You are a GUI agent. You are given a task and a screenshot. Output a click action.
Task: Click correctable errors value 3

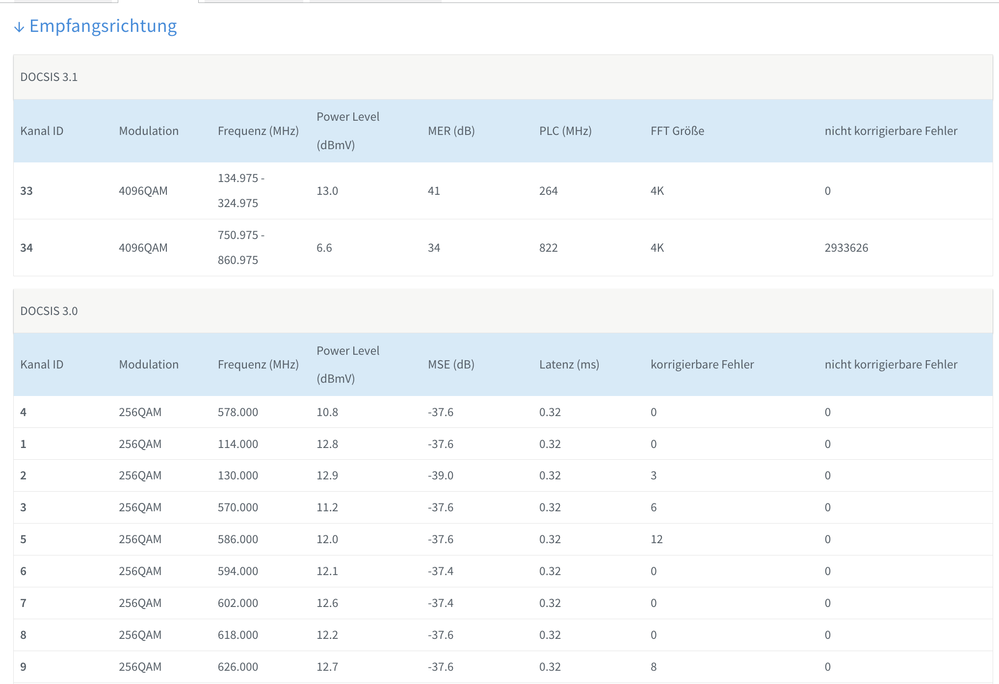click(x=654, y=476)
